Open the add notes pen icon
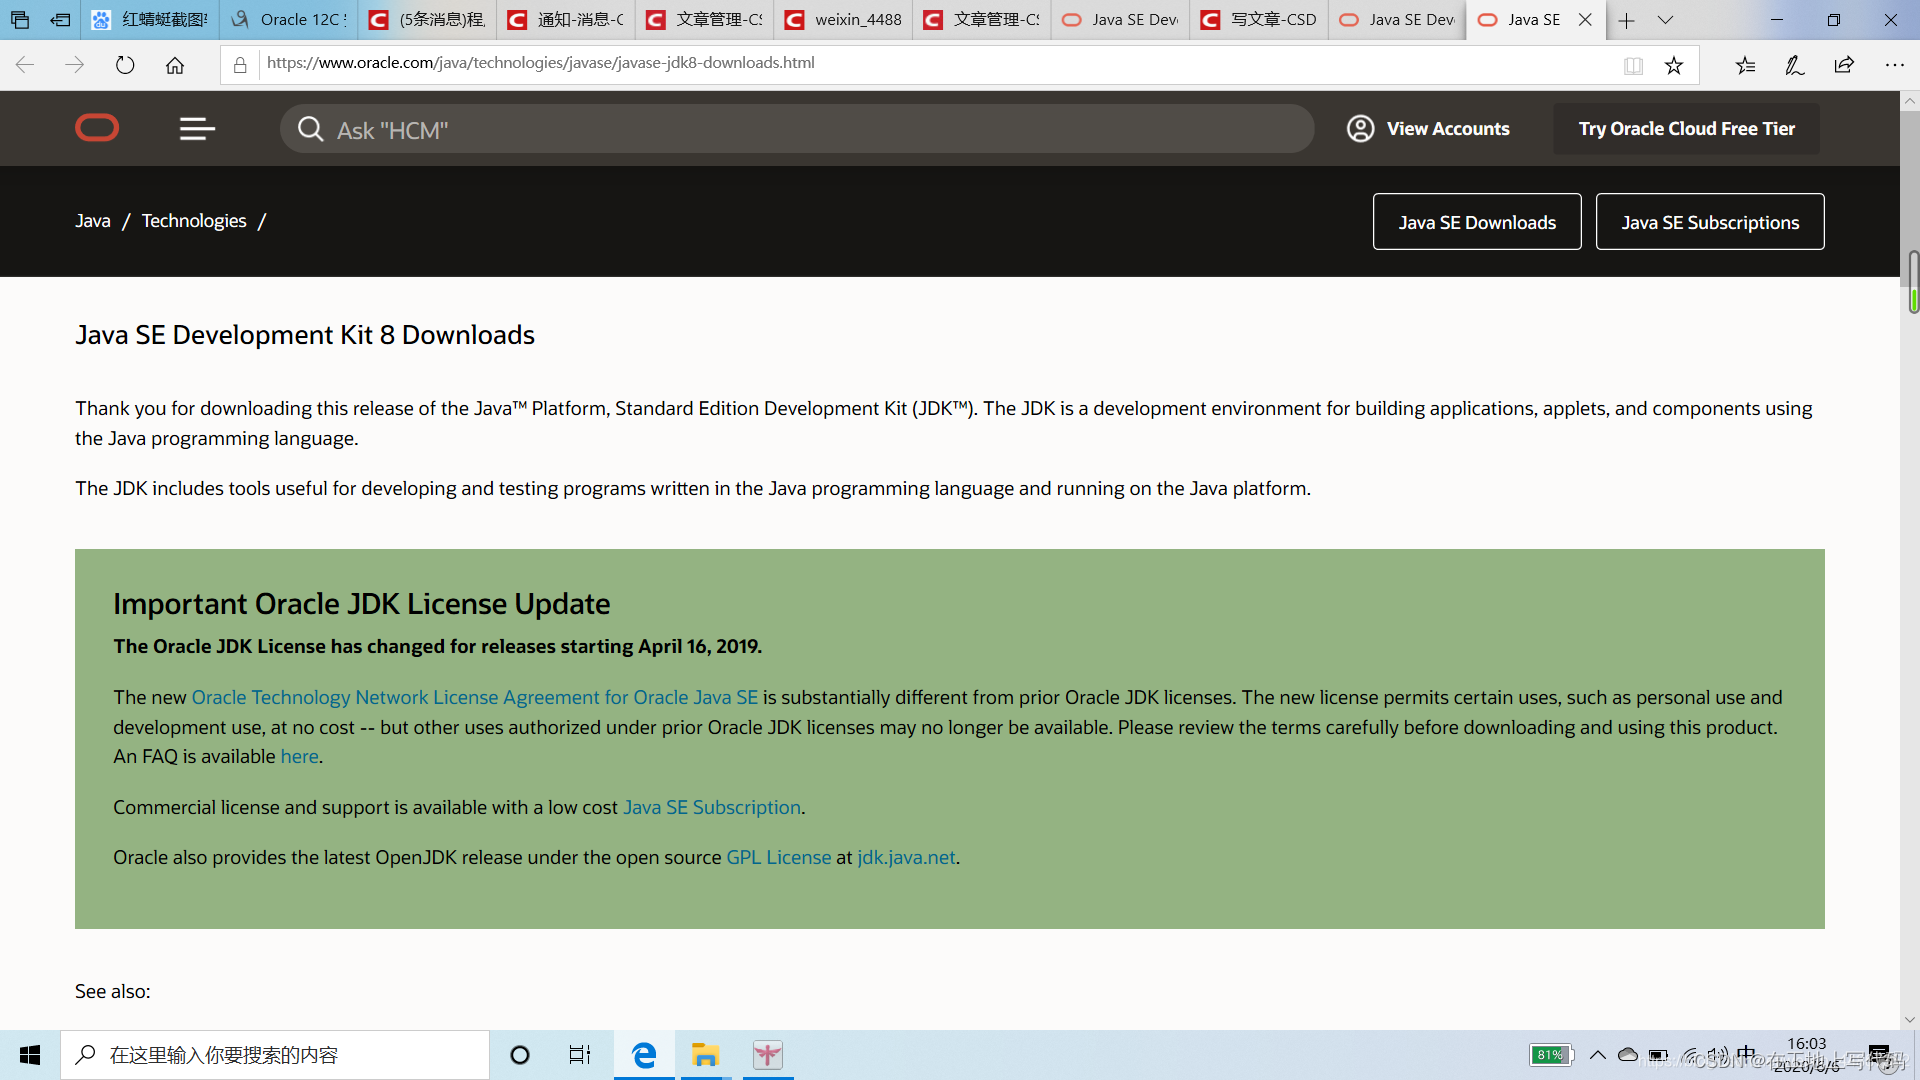 [x=1795, y=66]
